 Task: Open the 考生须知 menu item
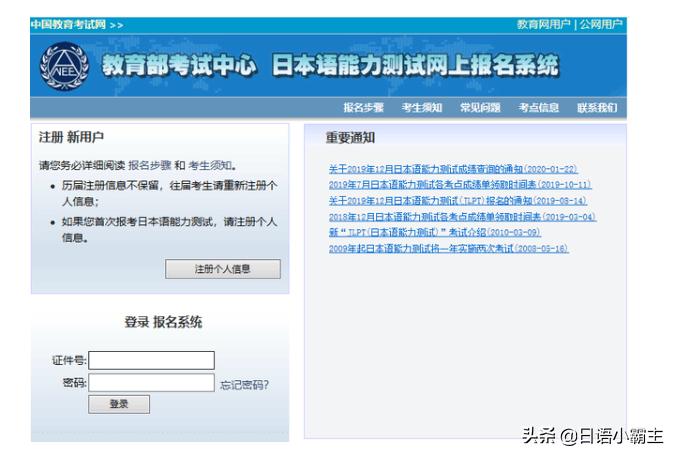point(422,107)
